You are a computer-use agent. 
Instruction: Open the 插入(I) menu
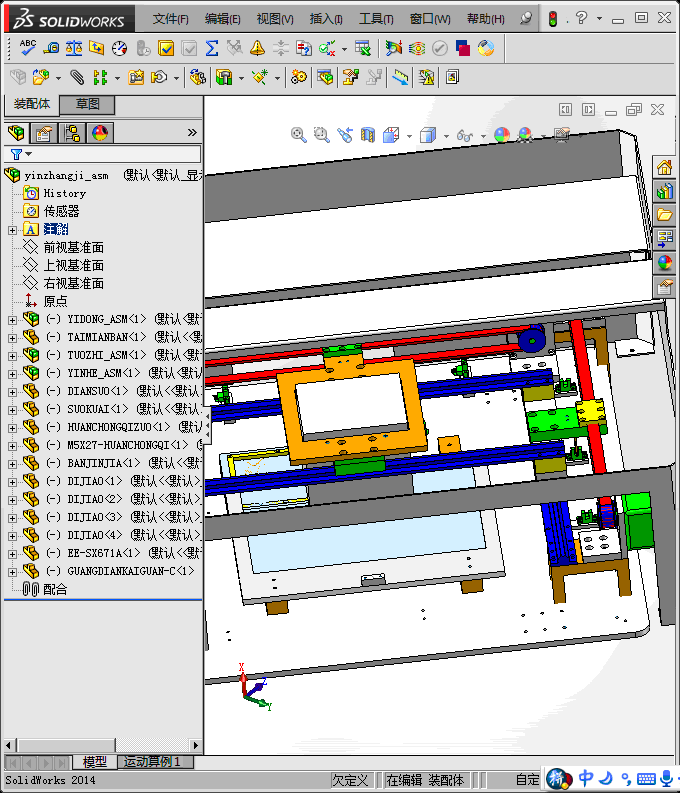[326, 19]
